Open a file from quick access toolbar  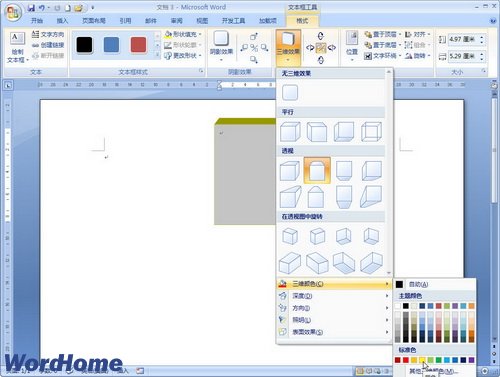tap(79, 8)
